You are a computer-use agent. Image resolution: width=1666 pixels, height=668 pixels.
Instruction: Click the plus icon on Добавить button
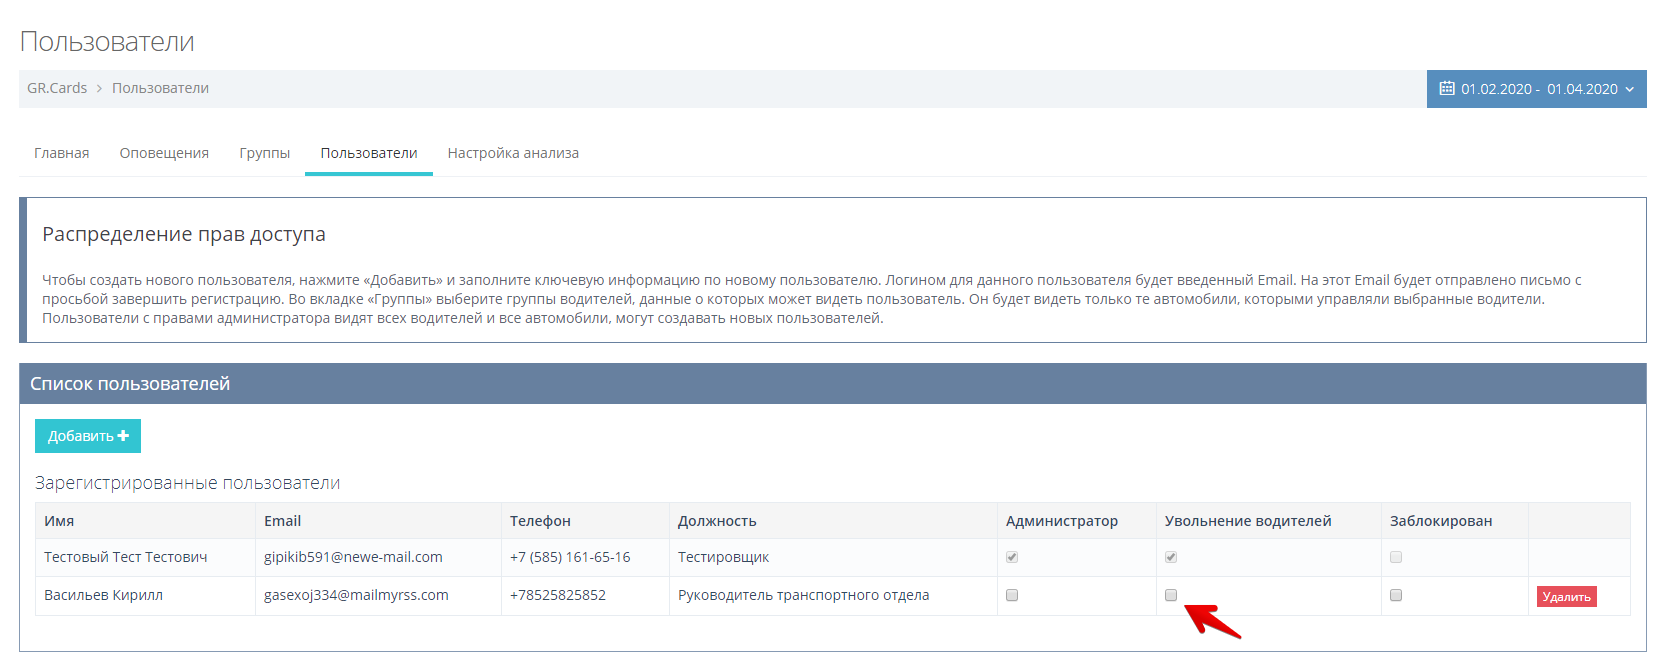point(123,436)
